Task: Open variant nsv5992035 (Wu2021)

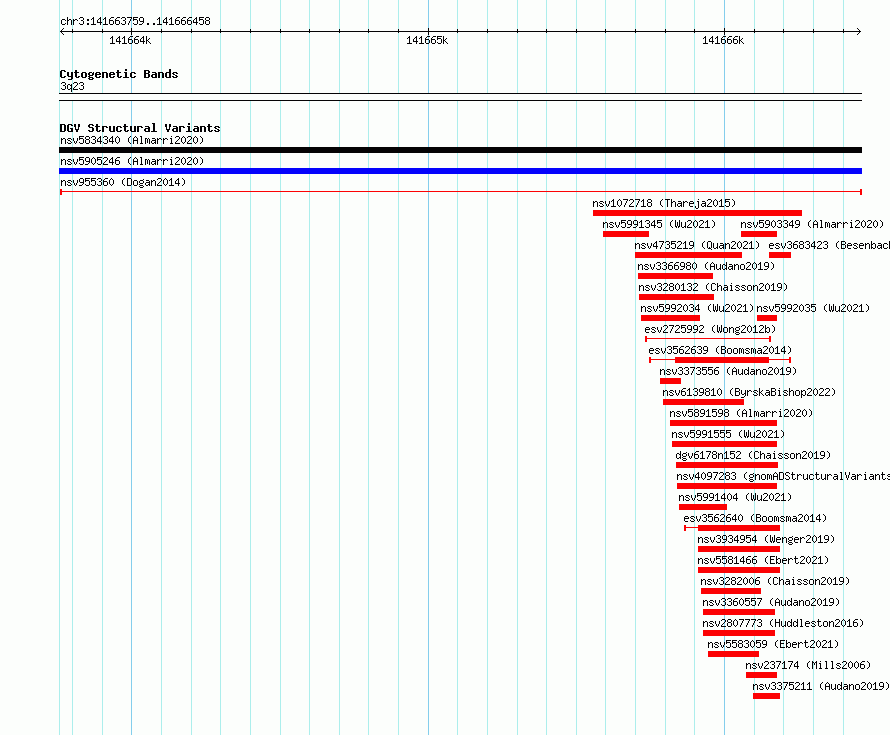Action: coord(813,308)
